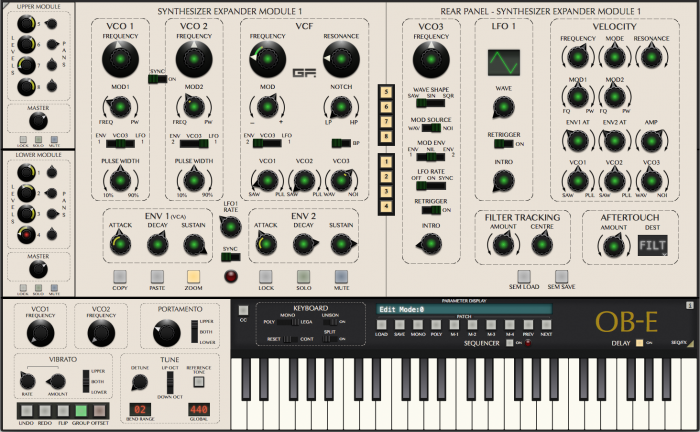
Task: Click the M-2 memory button
Action: click(x=472, y=324)
